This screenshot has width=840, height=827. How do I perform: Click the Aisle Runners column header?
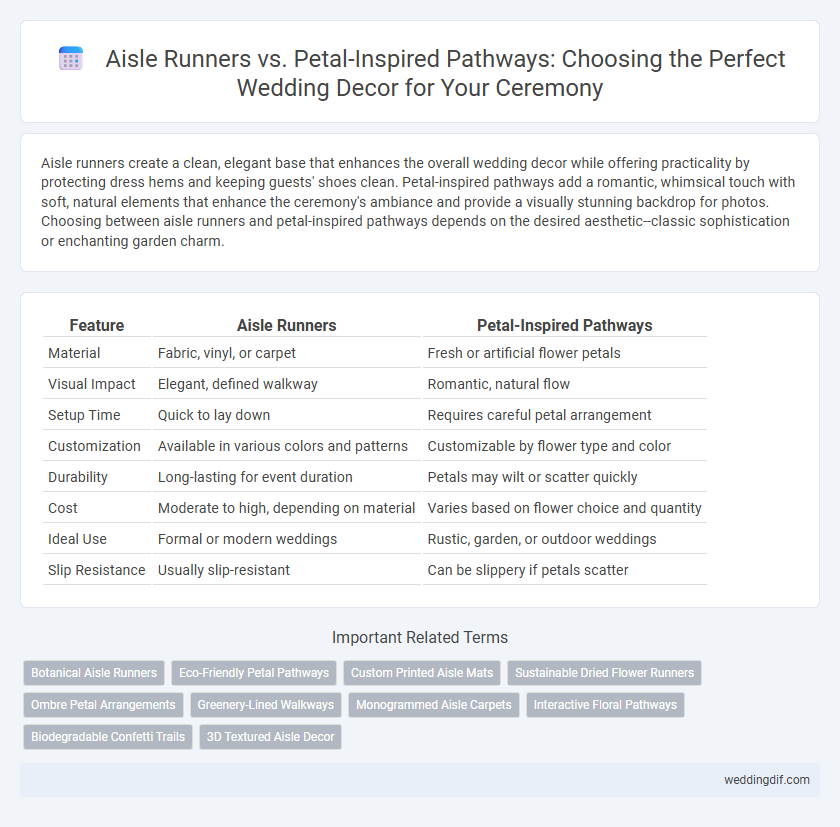pyautogui.click(x=287, y=325)
